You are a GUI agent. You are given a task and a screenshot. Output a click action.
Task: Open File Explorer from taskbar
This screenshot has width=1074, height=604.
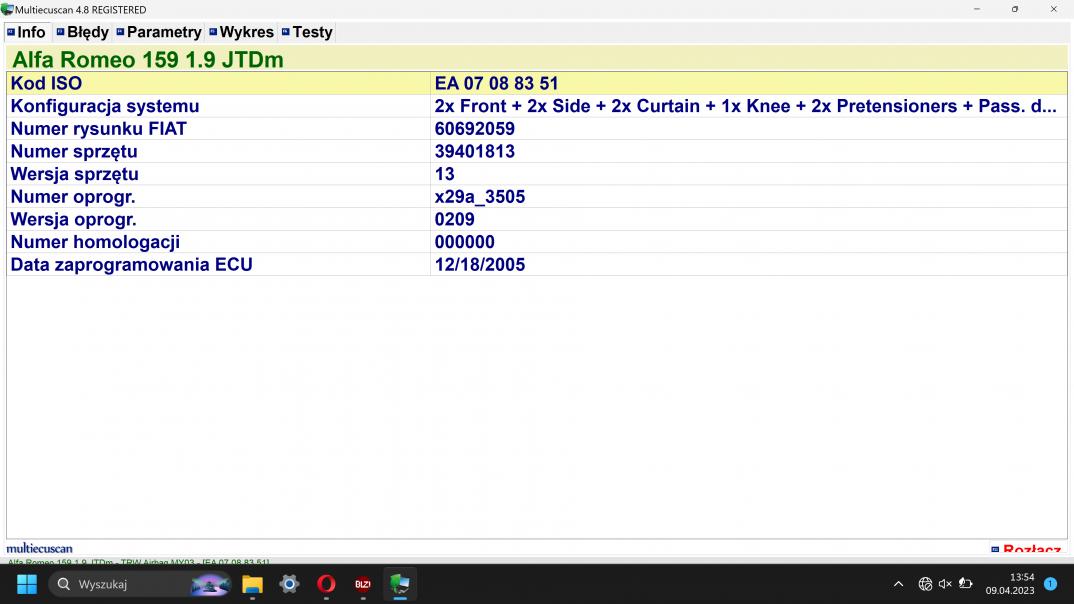click(x=252, y=584)
